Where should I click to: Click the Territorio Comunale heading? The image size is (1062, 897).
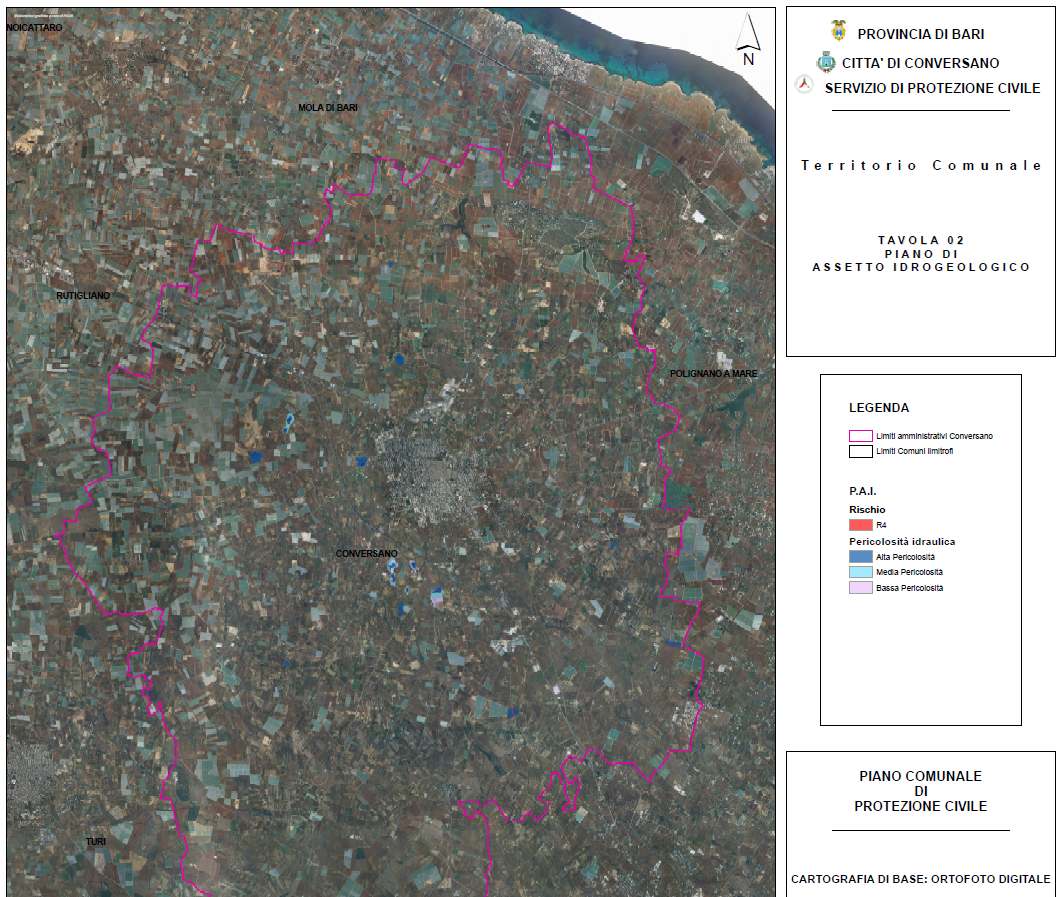921,166
